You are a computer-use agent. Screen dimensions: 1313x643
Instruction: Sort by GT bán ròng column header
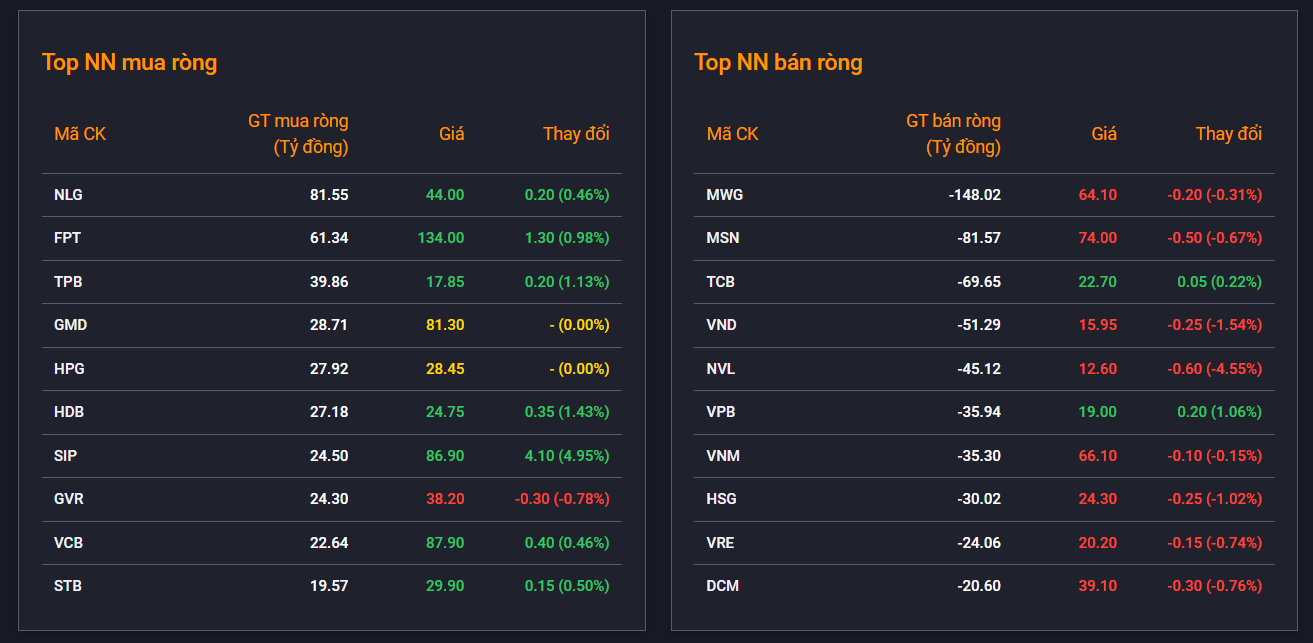click(953, 134)
